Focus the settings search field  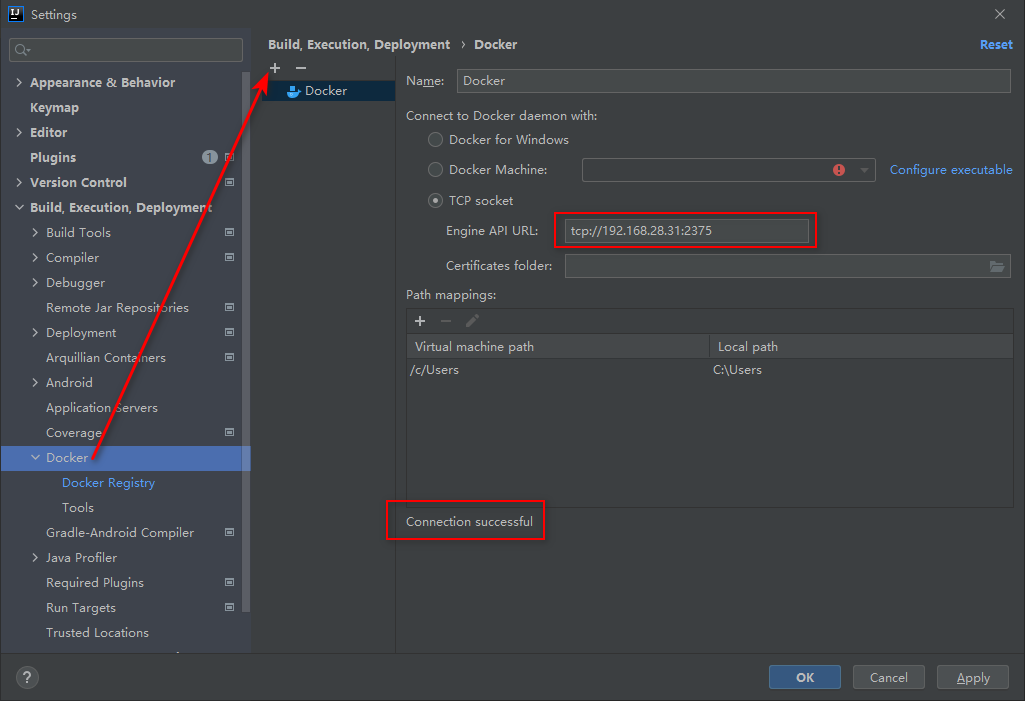(126, 50)
